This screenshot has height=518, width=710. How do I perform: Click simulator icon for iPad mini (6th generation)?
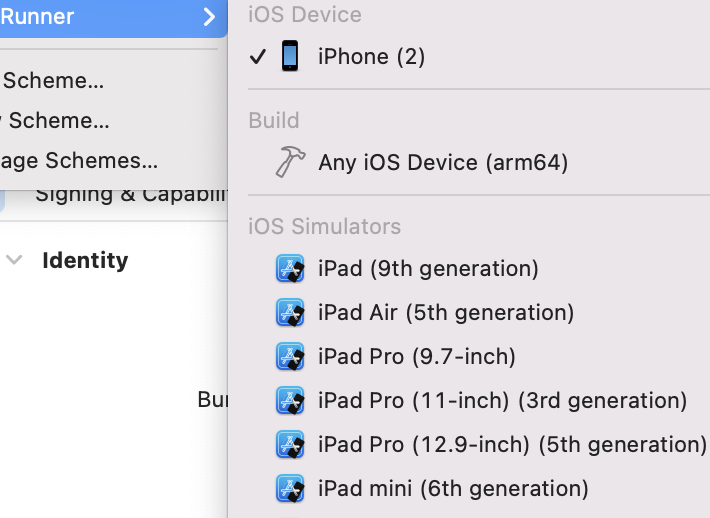pyautogui.click(x=290, y=488)
